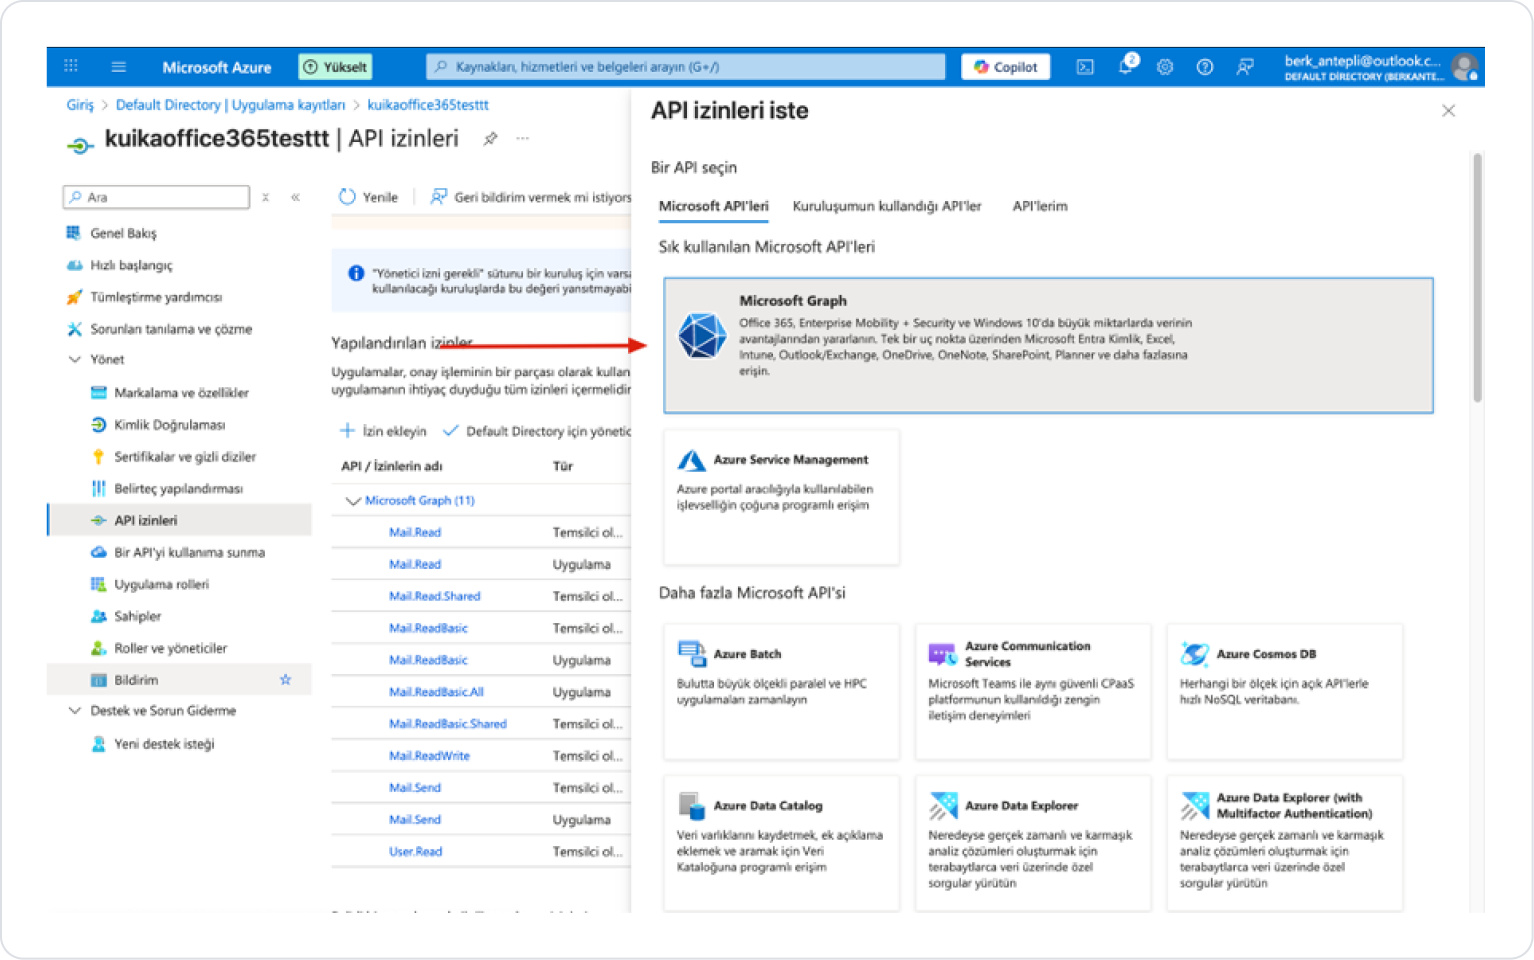Open feedback icon in top bar
1534x960 pixels.
pyautogui.click(x=1245, y=67)
